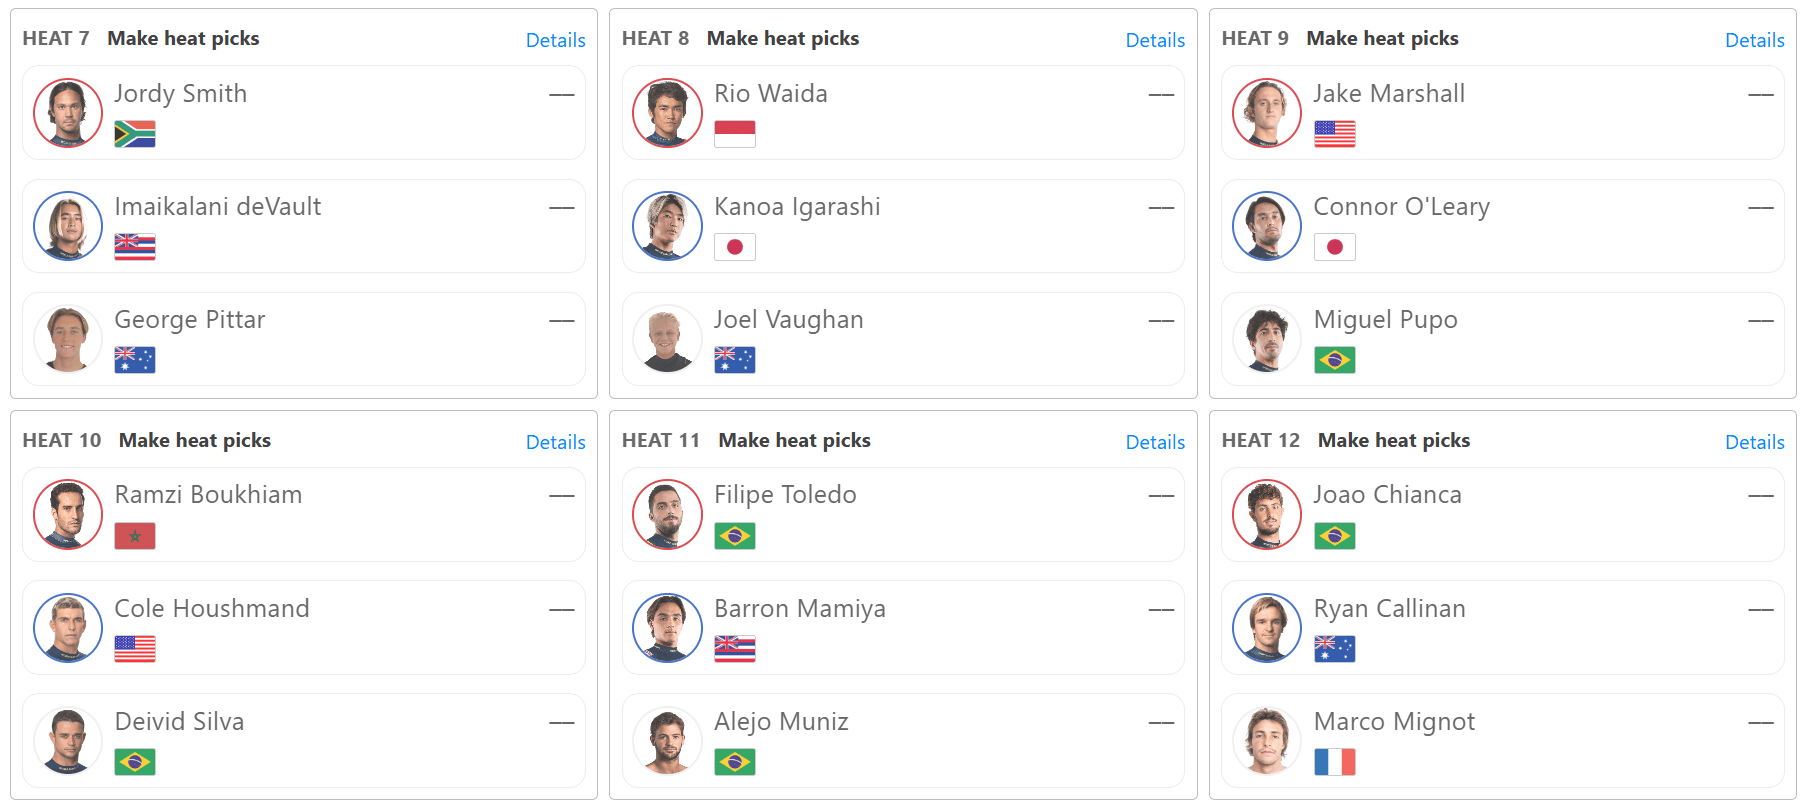1801x806 pixels.
Task: Click Barron Mamiya's name in Heat 11
Action: coord(800,608)
